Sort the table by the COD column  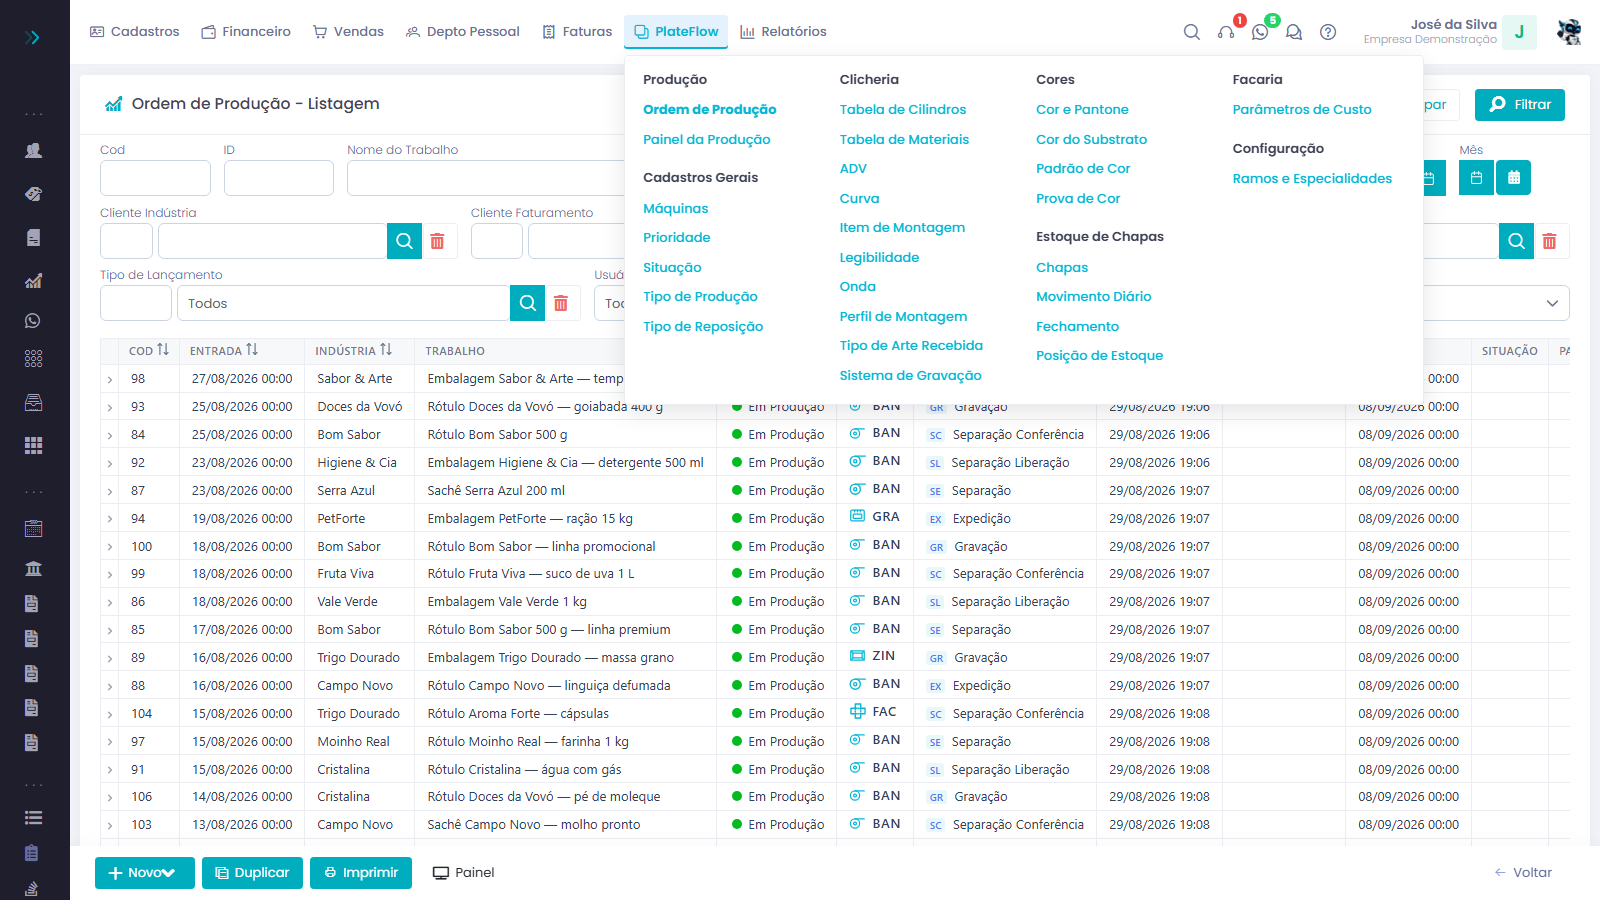point(149,351)
